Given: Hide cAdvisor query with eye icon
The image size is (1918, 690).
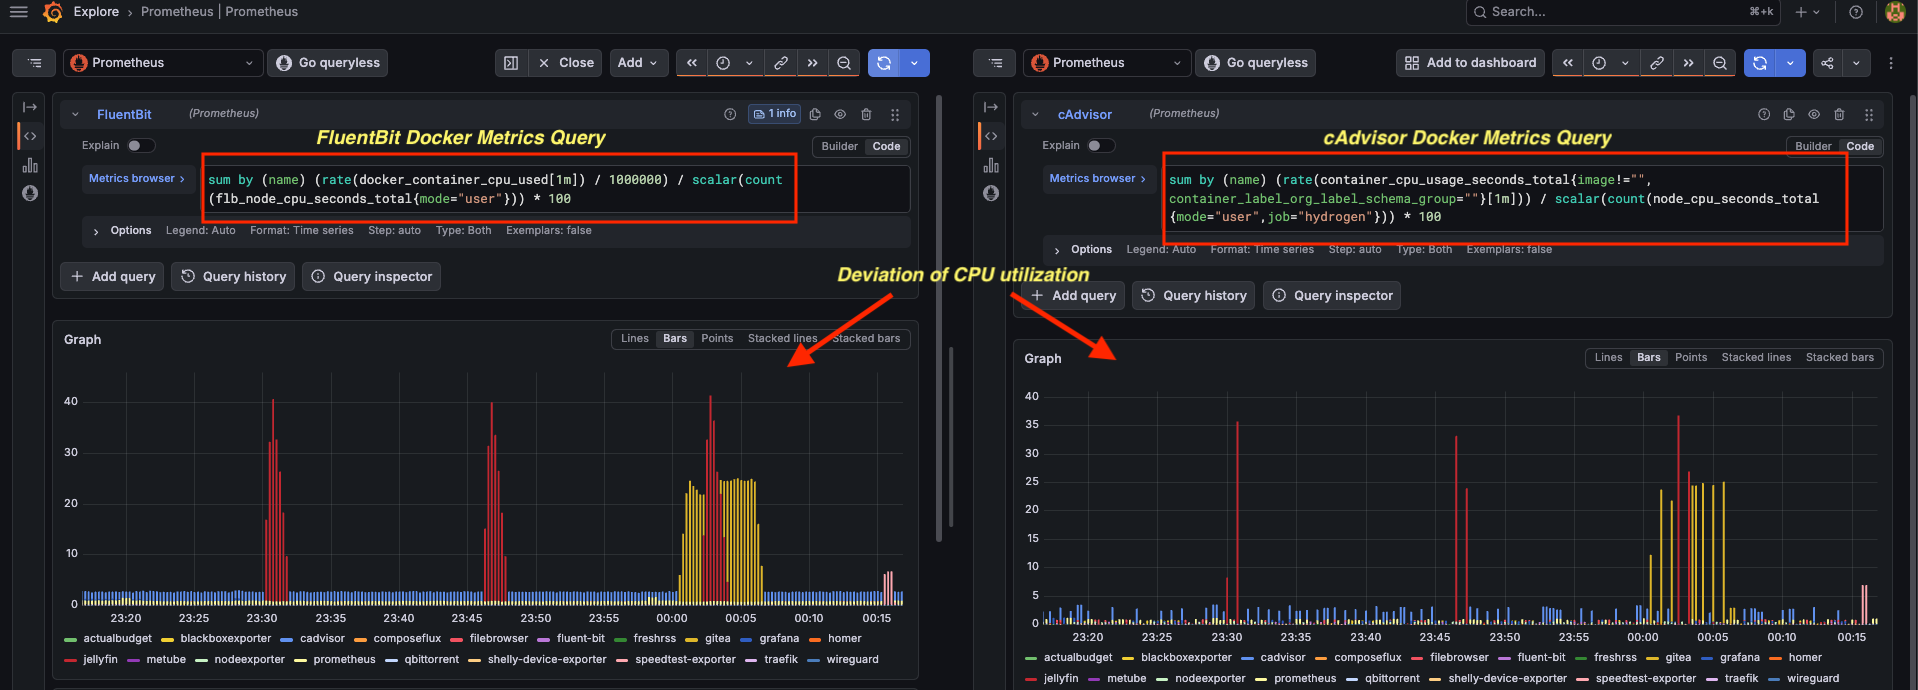Looking at the screenshot, I should [x=1814, y=114].
